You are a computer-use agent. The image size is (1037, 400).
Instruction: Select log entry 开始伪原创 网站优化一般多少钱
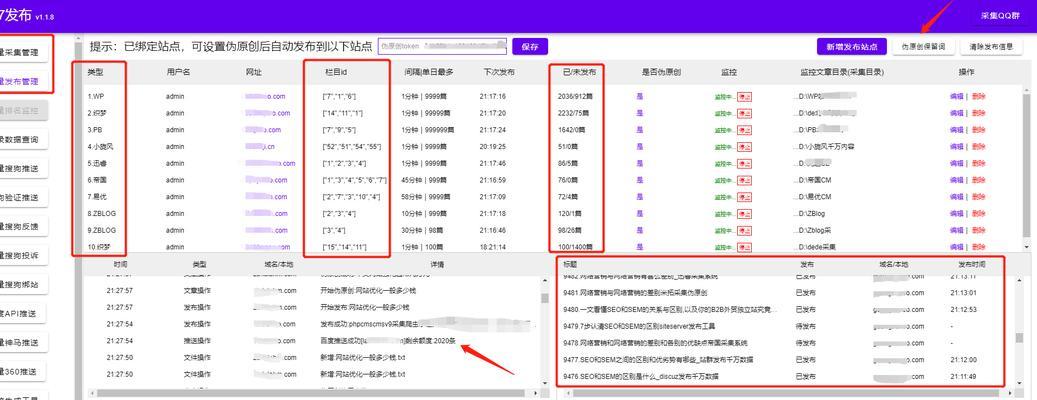(x=368, y=290)
